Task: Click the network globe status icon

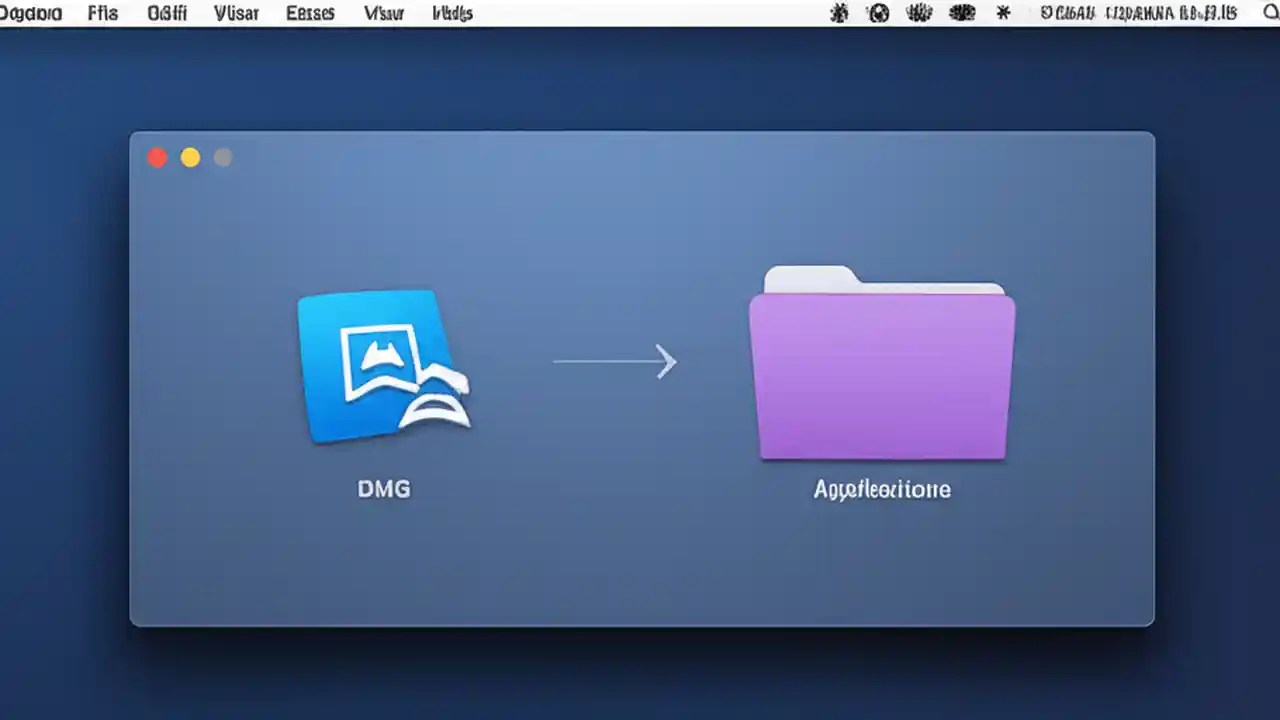Action: (x=878, y=13)
